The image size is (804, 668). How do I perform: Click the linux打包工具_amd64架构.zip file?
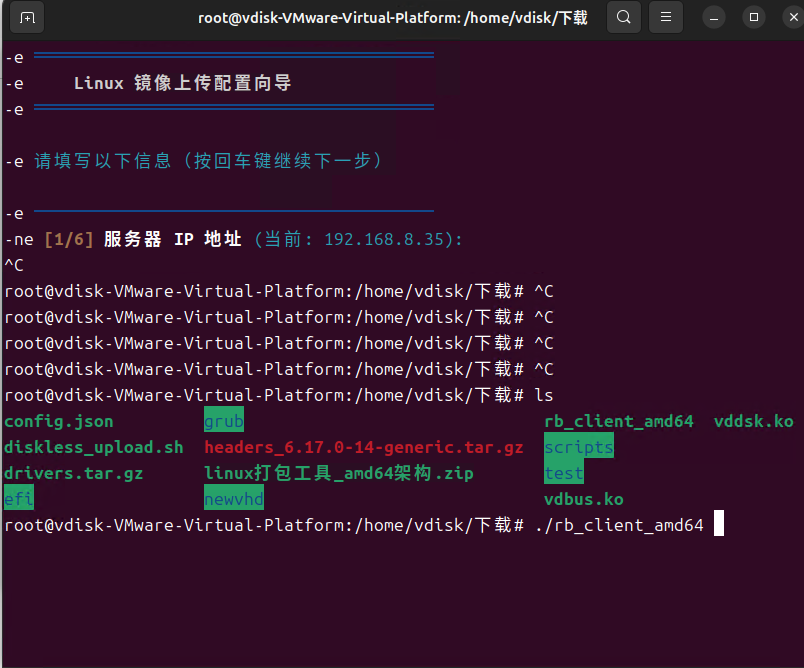tap(339, 473)
